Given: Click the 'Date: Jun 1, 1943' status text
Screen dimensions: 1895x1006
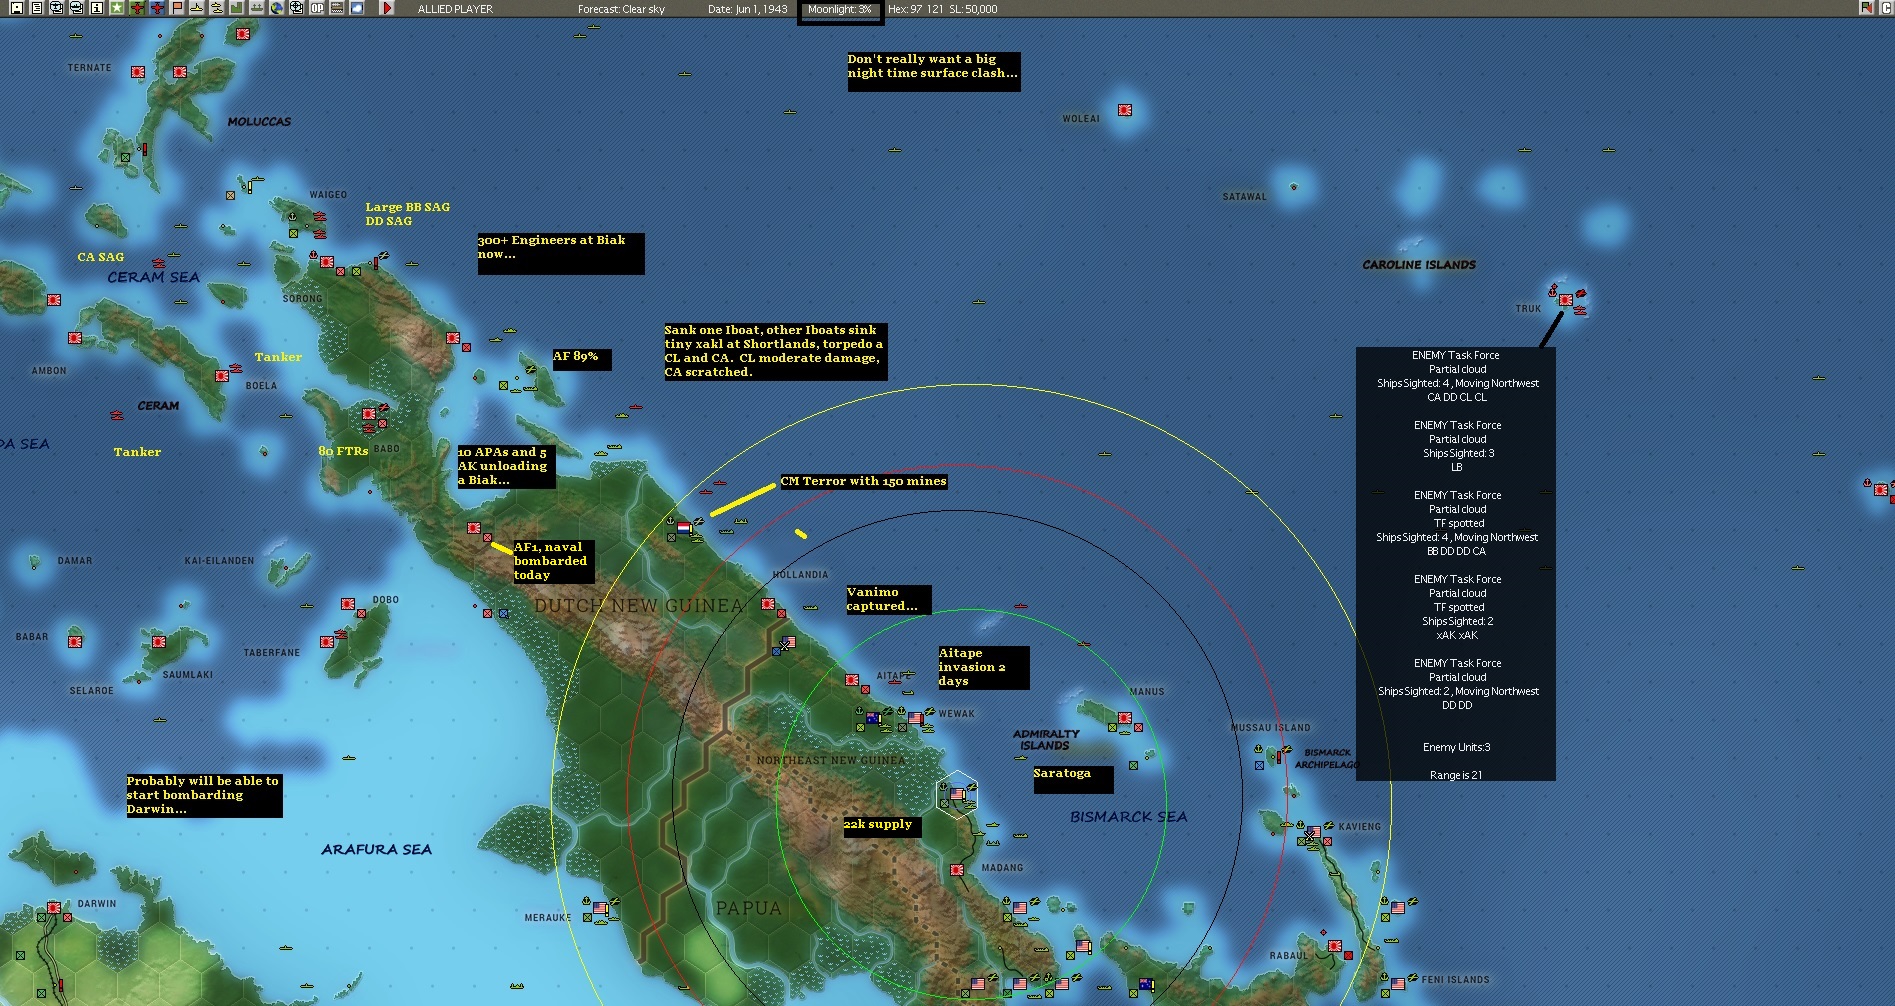Looking at the screenshot, I should 747,9.
